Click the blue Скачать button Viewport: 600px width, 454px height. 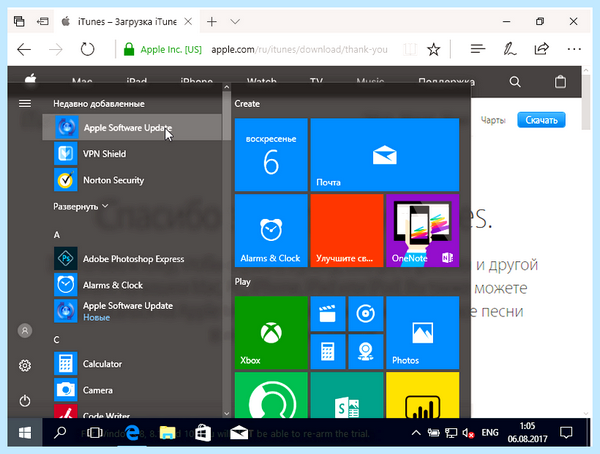point(541,120)
